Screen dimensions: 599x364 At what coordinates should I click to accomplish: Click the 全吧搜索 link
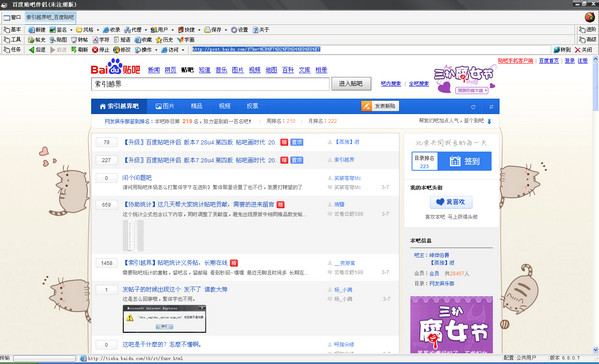[x=419, y=84]
